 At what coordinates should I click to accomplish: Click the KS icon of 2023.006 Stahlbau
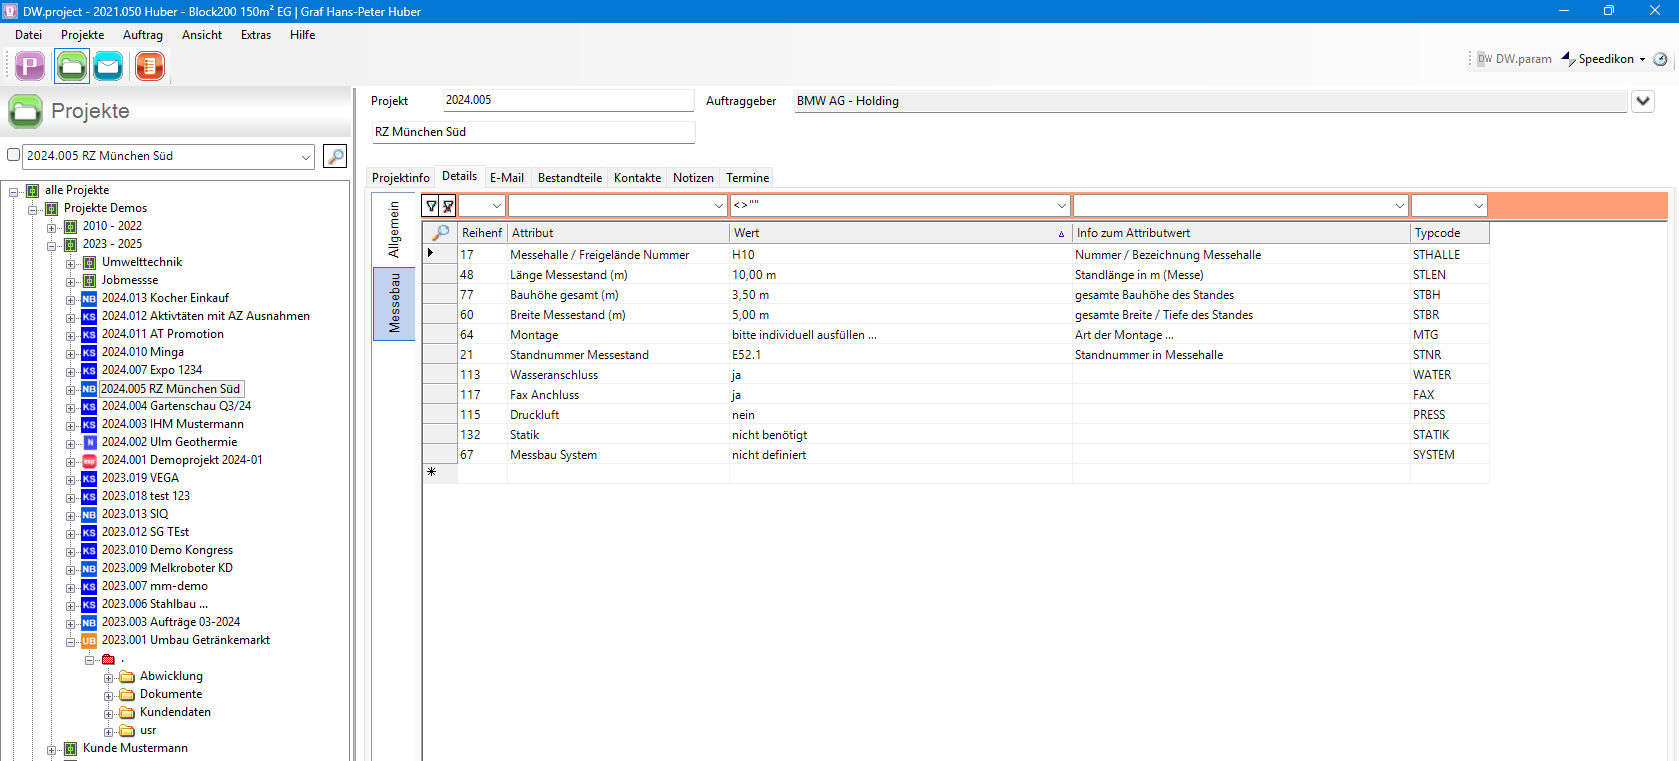pos(89,605)
